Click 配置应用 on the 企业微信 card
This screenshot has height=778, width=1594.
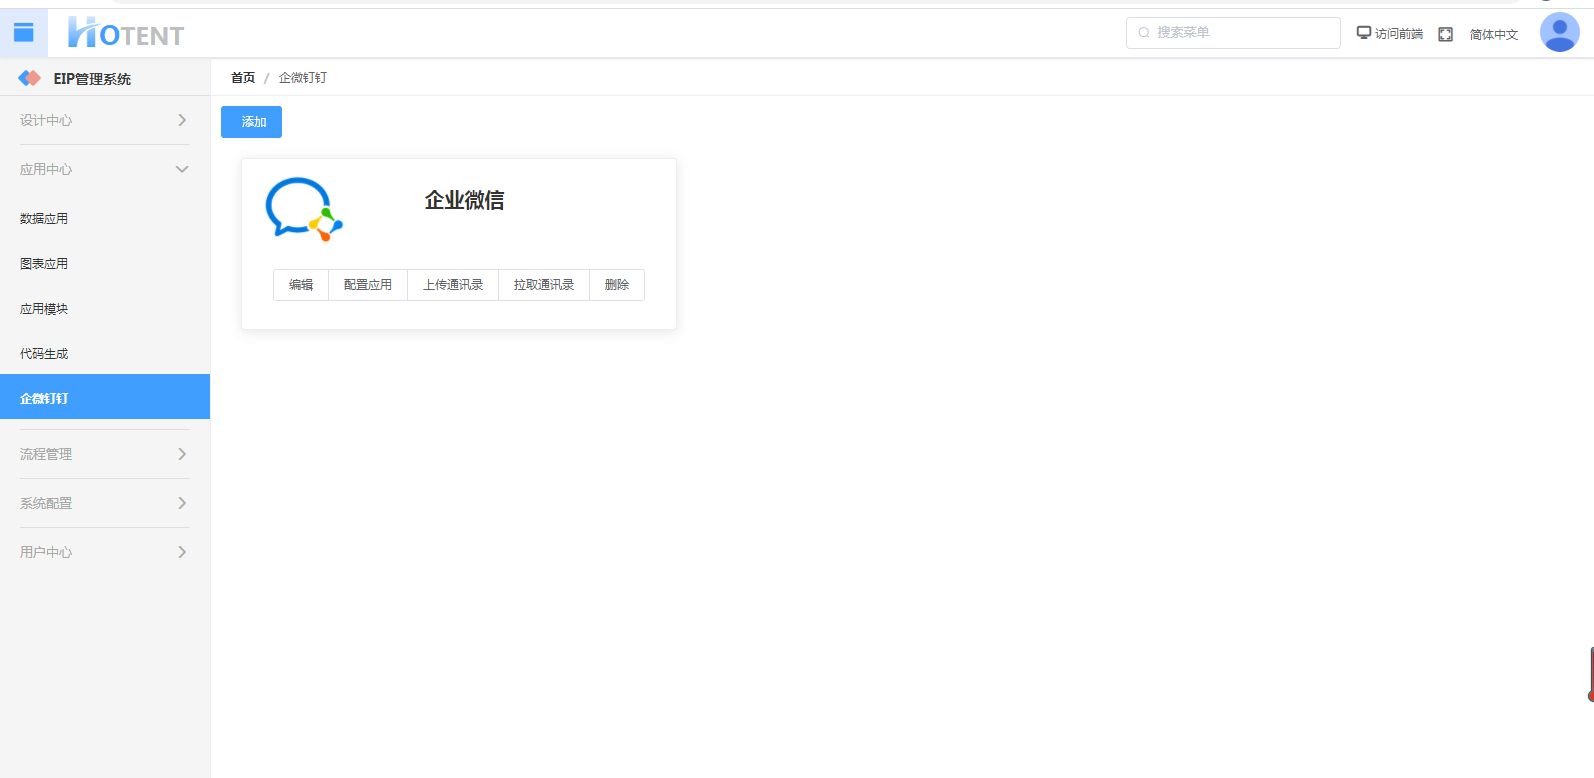368,285
